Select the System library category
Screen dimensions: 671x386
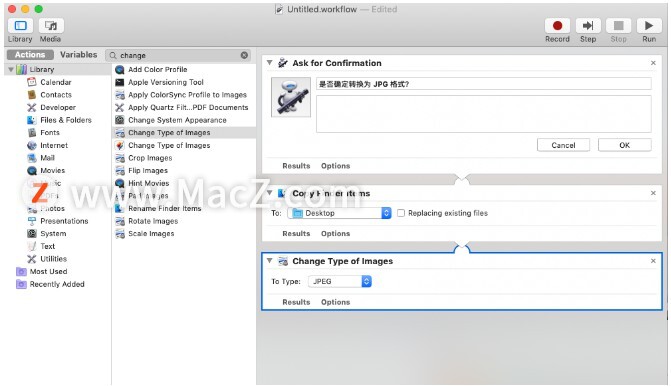click(x=53, y=234)
